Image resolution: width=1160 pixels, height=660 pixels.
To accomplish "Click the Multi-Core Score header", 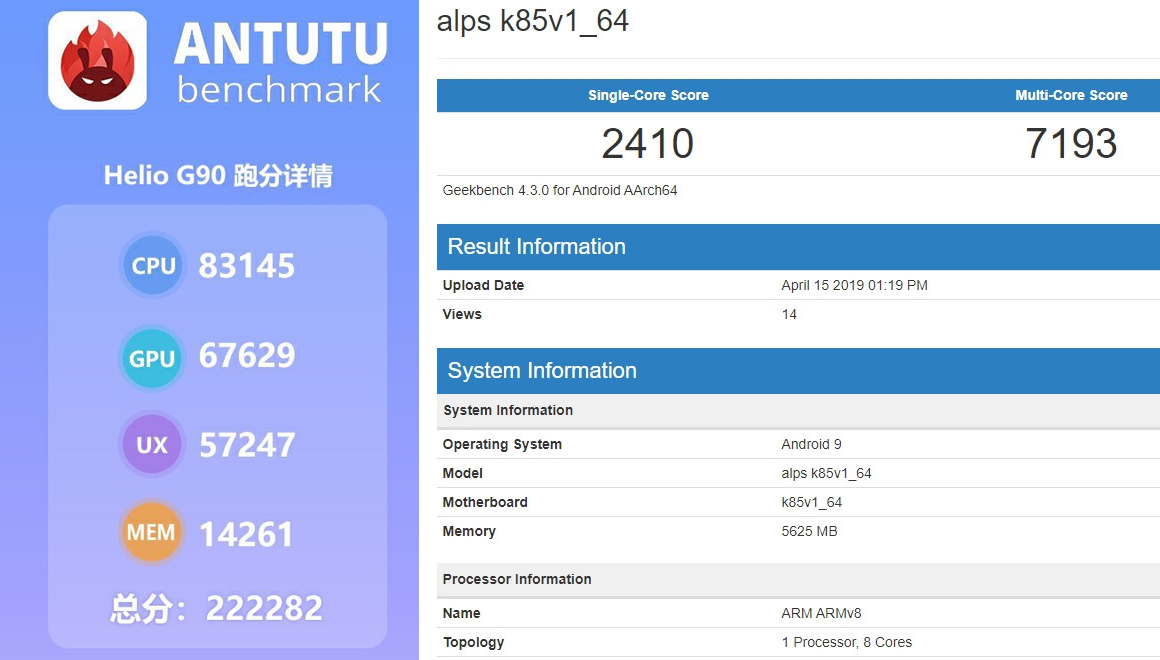I will click(x=1071, y=95).
